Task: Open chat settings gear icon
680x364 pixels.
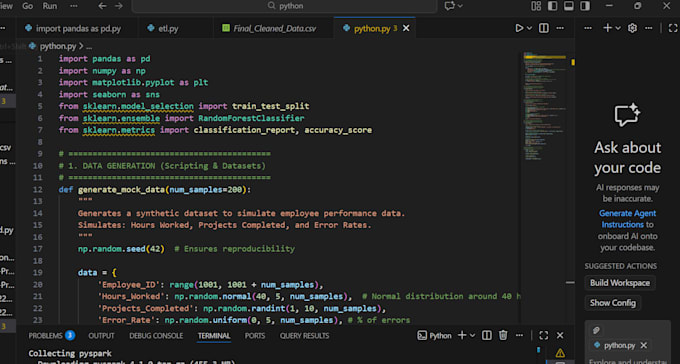Action: pyautogui.click(x=633, y=28)
